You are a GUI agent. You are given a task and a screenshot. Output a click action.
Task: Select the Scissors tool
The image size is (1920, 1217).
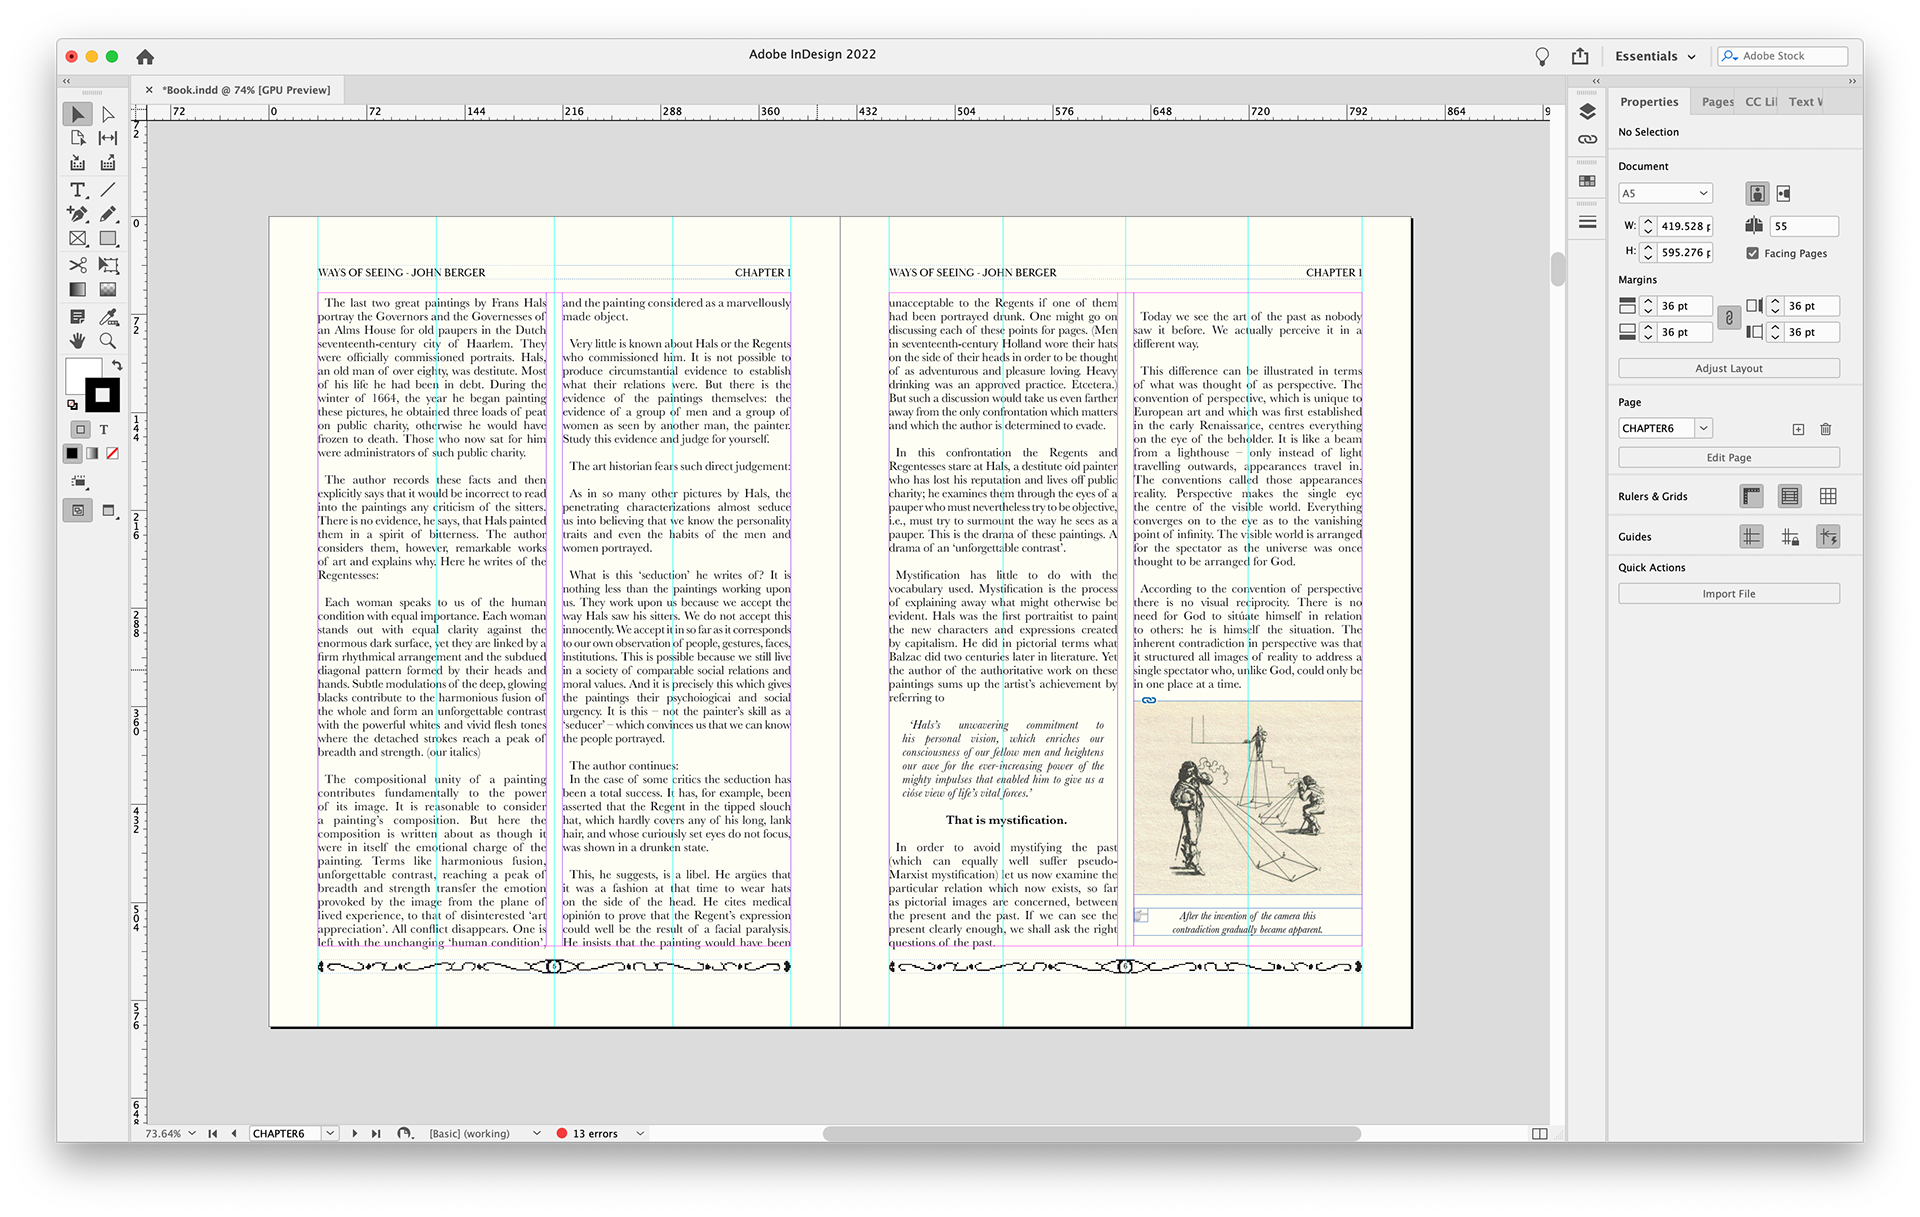78,265
